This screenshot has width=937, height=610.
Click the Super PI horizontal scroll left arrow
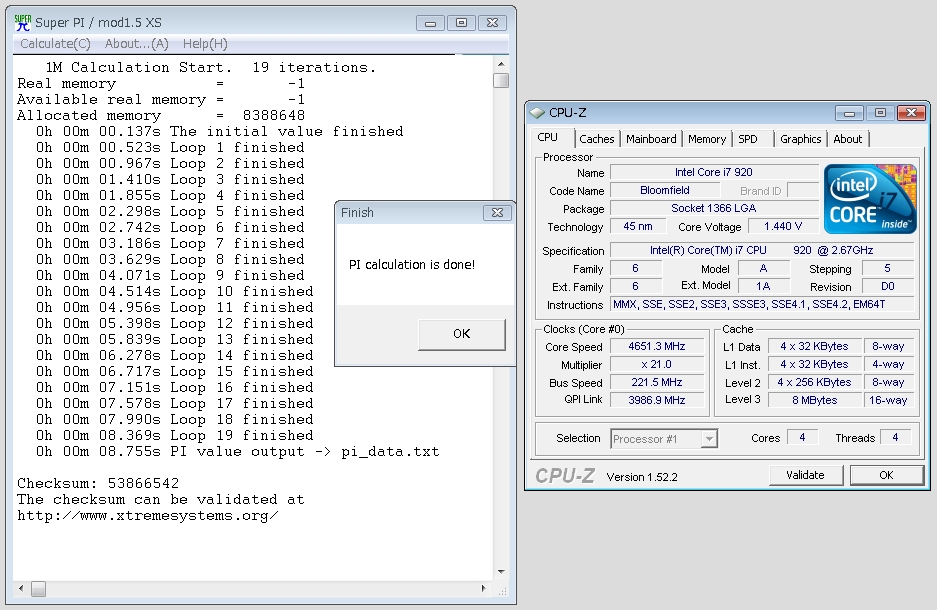click(22, 588)
